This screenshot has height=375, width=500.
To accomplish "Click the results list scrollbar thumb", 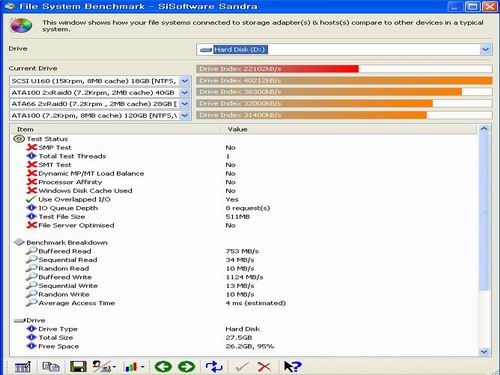I will tap(484, 212).
